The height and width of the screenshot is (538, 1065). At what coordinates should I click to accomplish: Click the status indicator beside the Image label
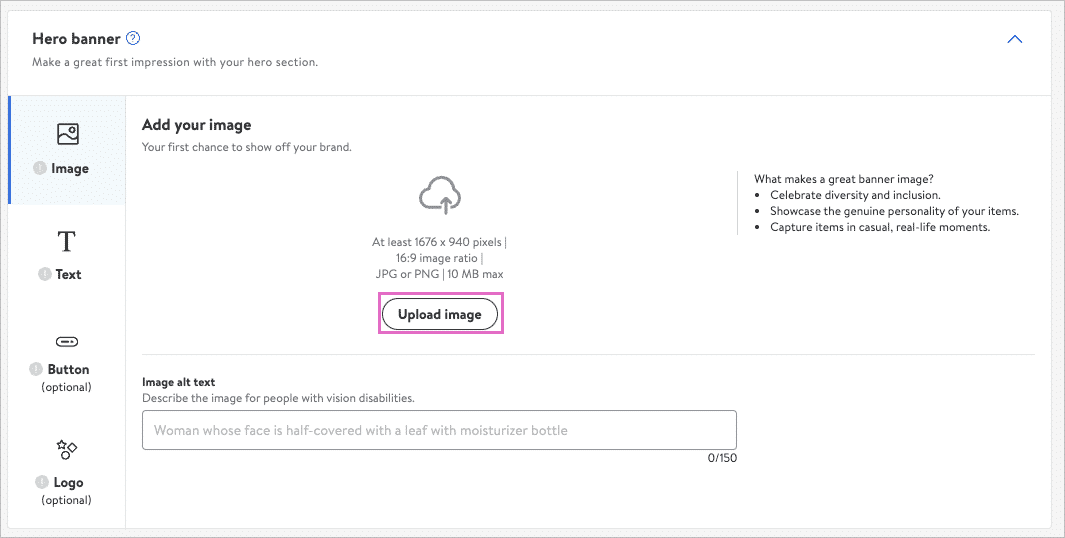click(42, 168)
